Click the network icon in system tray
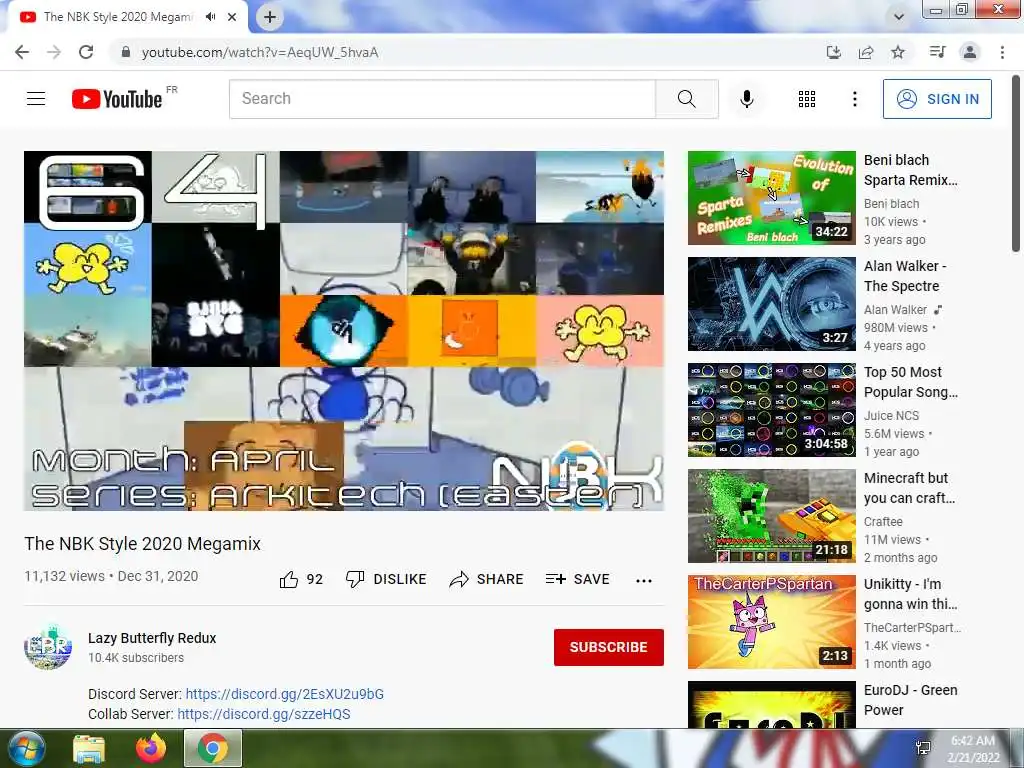1024x768 pixels. (923, 748)
